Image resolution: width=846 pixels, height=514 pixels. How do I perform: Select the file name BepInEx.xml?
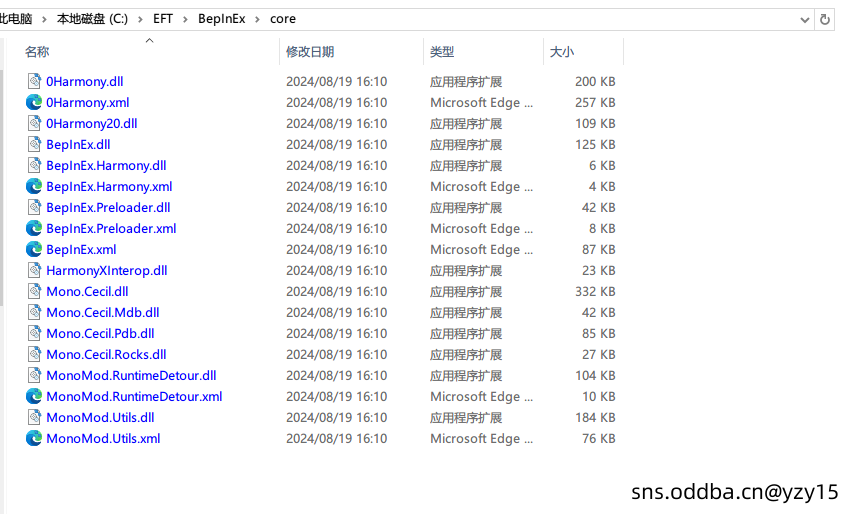(x=81, y=250)
